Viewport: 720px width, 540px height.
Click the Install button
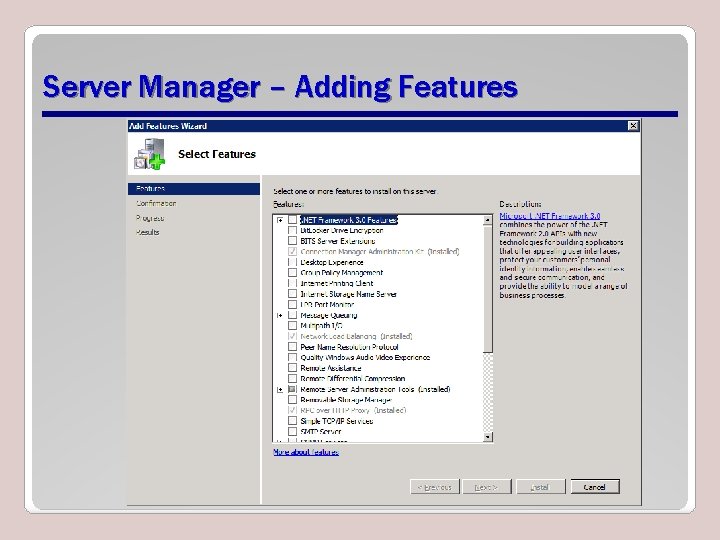pyautogui.click(x=540, y=487)
